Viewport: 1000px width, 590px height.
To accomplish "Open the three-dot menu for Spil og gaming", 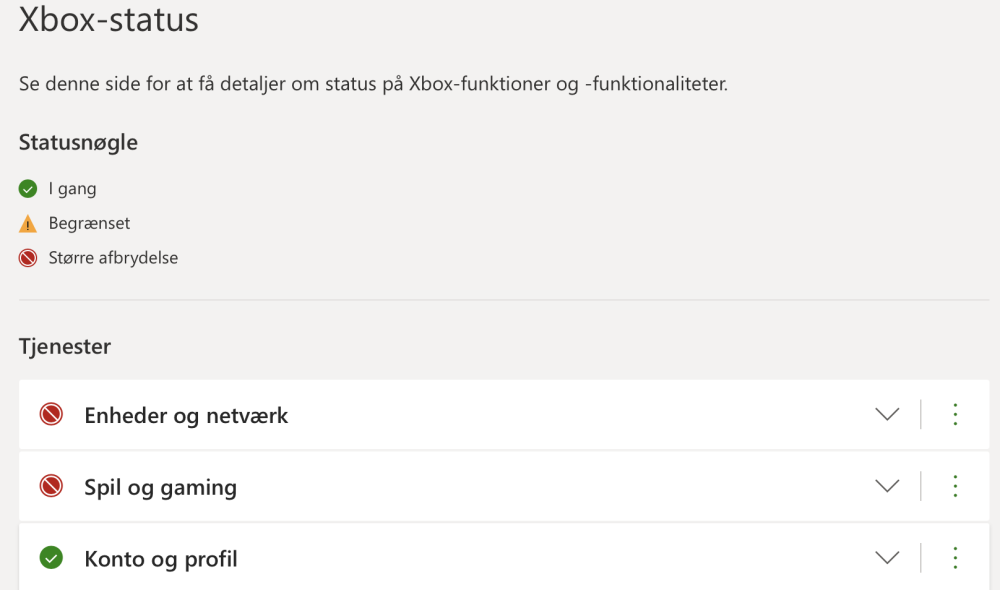I will tap(955, 486).
